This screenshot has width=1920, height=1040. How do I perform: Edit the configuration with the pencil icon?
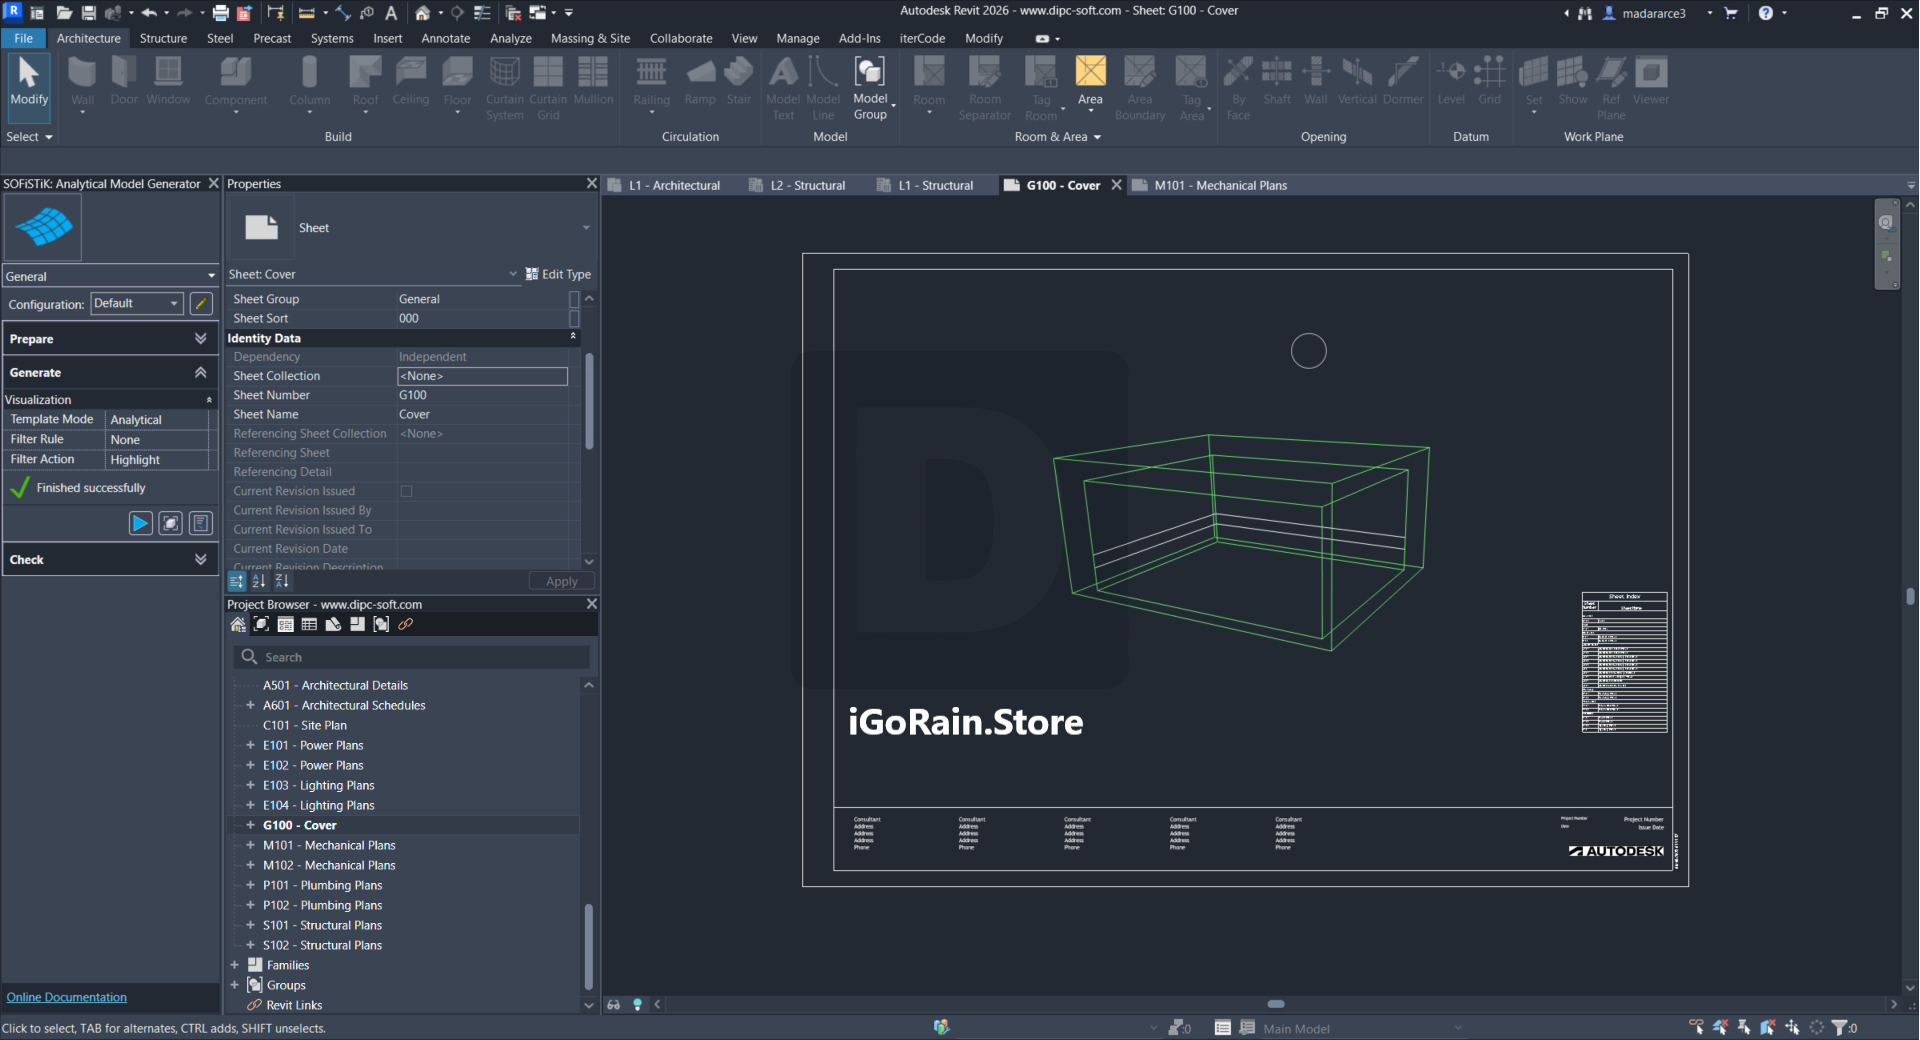(201, 303)
